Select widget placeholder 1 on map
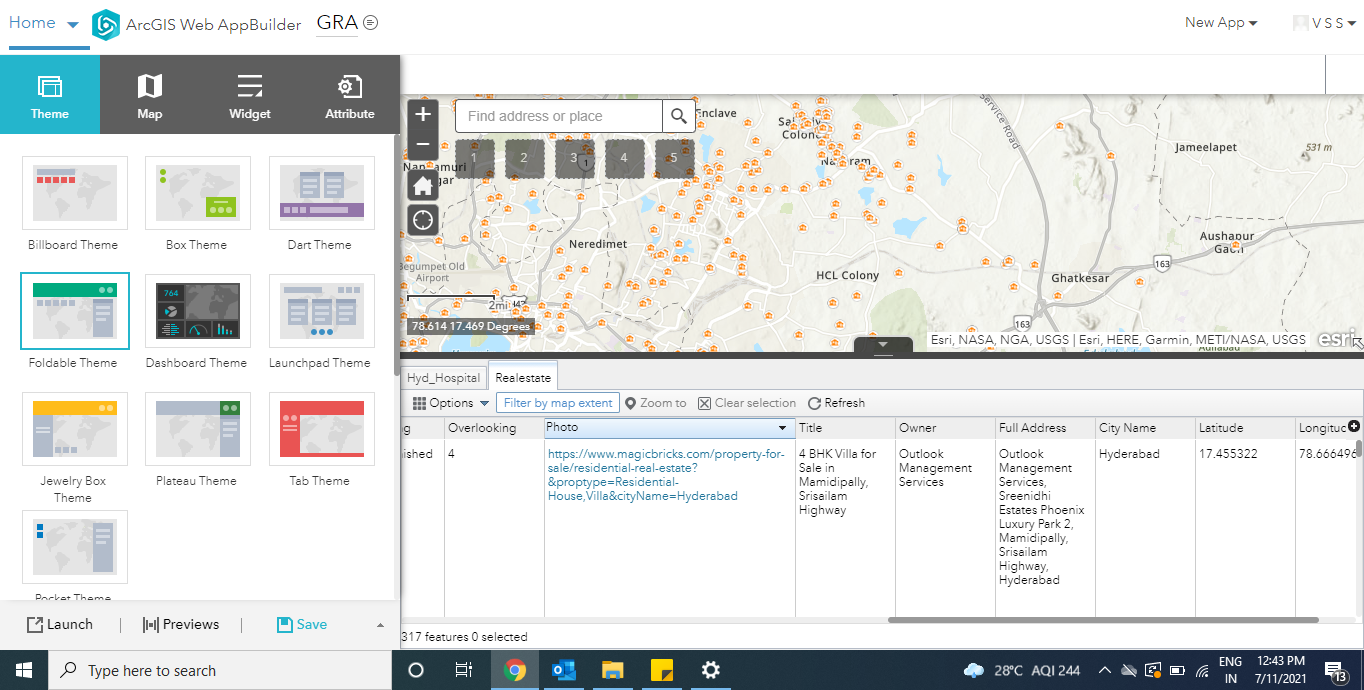This screenshot has width=1364, height=690. pyautogui.click(x=474, y=158)
